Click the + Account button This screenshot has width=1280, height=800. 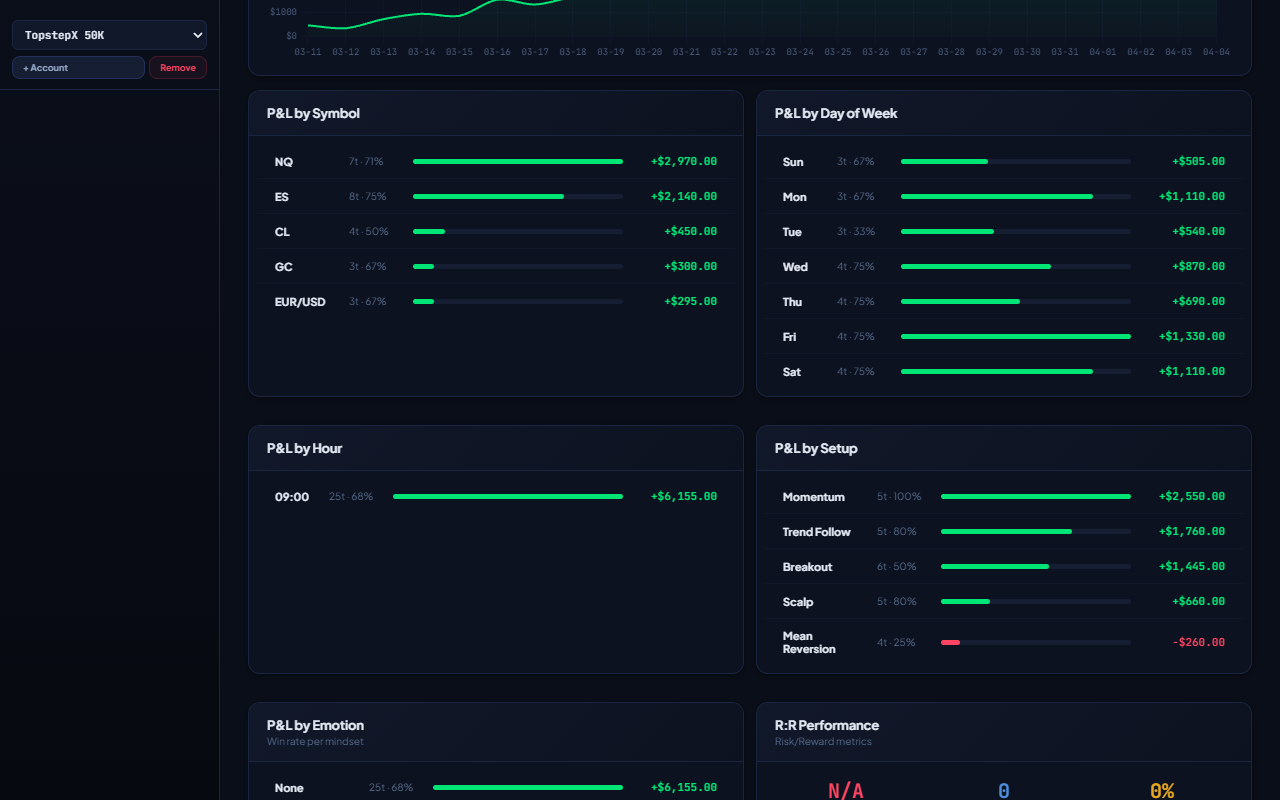pyautogui.click(x=78, y=67)
